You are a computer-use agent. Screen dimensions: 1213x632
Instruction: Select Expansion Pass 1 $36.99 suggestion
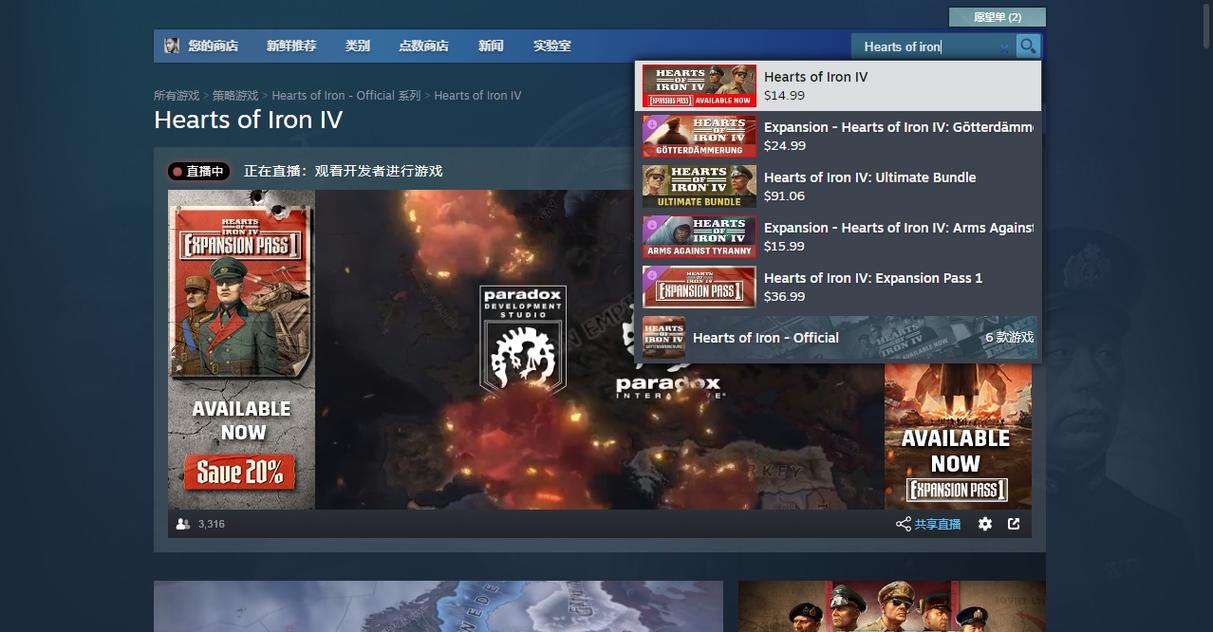[838, 286]
